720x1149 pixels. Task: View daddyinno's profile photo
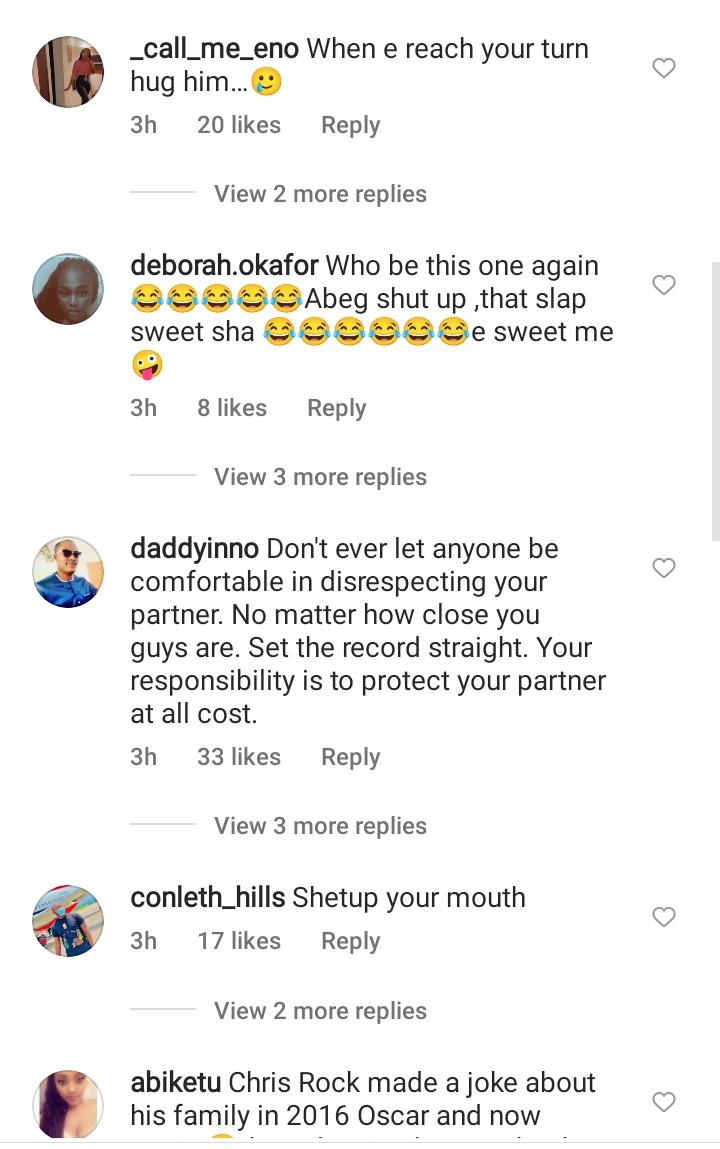(68, 572)
